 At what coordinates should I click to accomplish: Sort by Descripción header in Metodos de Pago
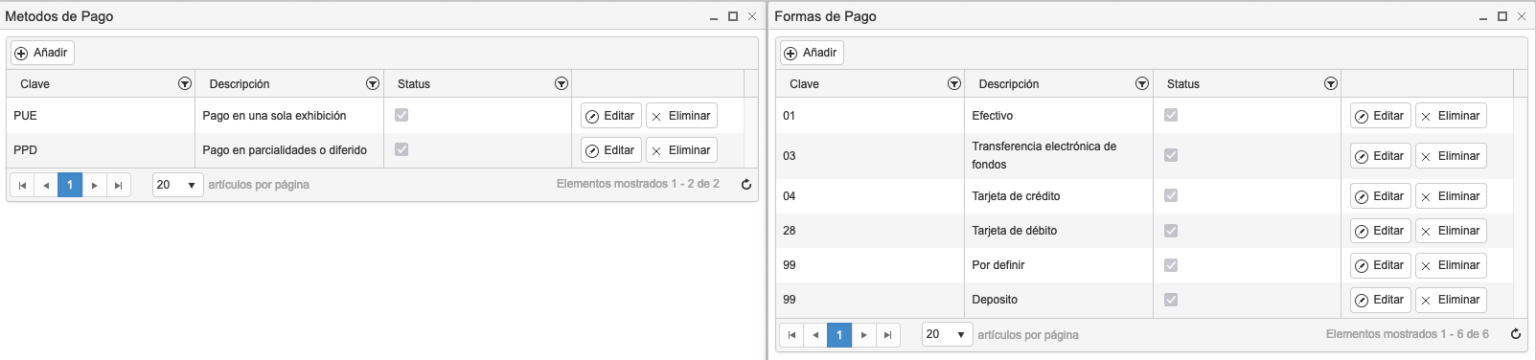coord(239,84)
